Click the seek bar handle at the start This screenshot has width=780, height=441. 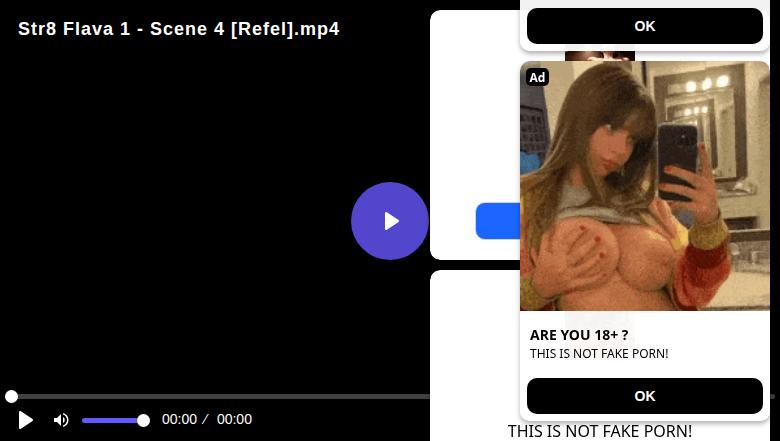click(x=11, y=396)
